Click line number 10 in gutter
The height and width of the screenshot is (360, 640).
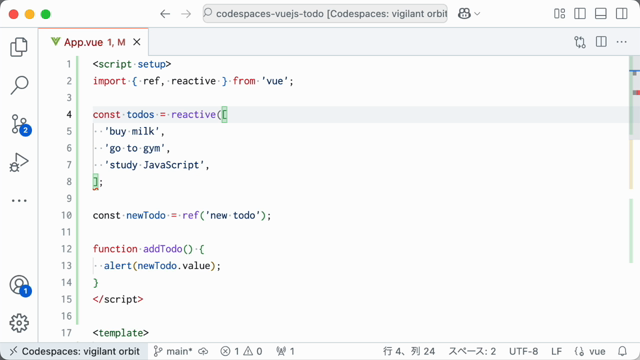pyautogui.click(x=67, y=216)
